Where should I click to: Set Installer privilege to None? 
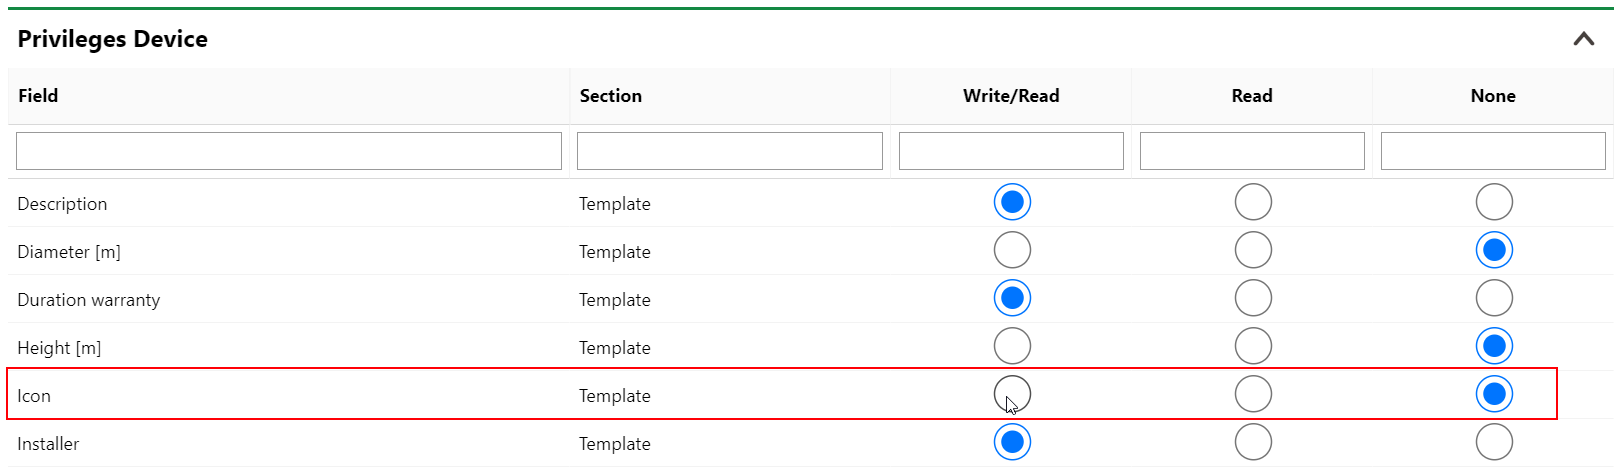pos(1494,442)
